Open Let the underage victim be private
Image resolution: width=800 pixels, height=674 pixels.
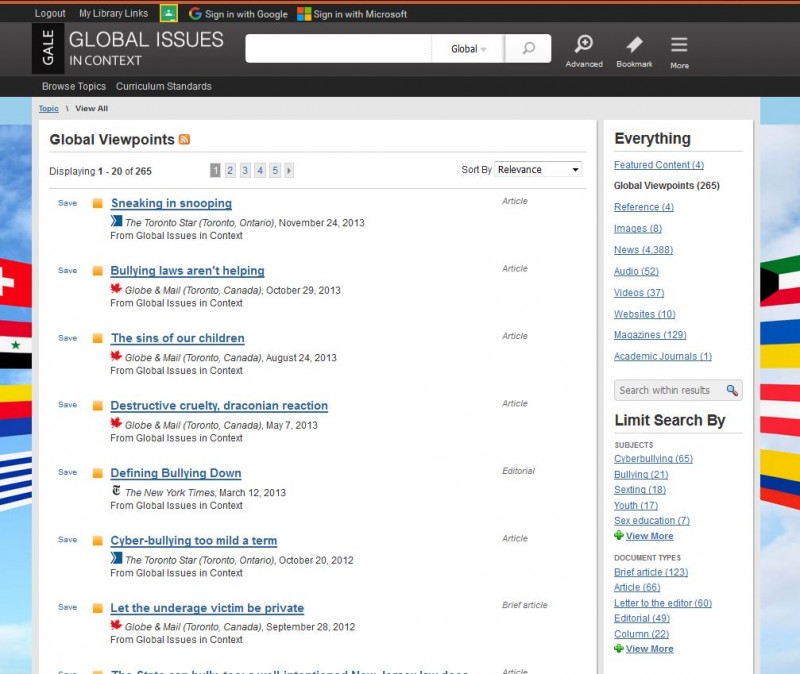click(x=207, y=608)
